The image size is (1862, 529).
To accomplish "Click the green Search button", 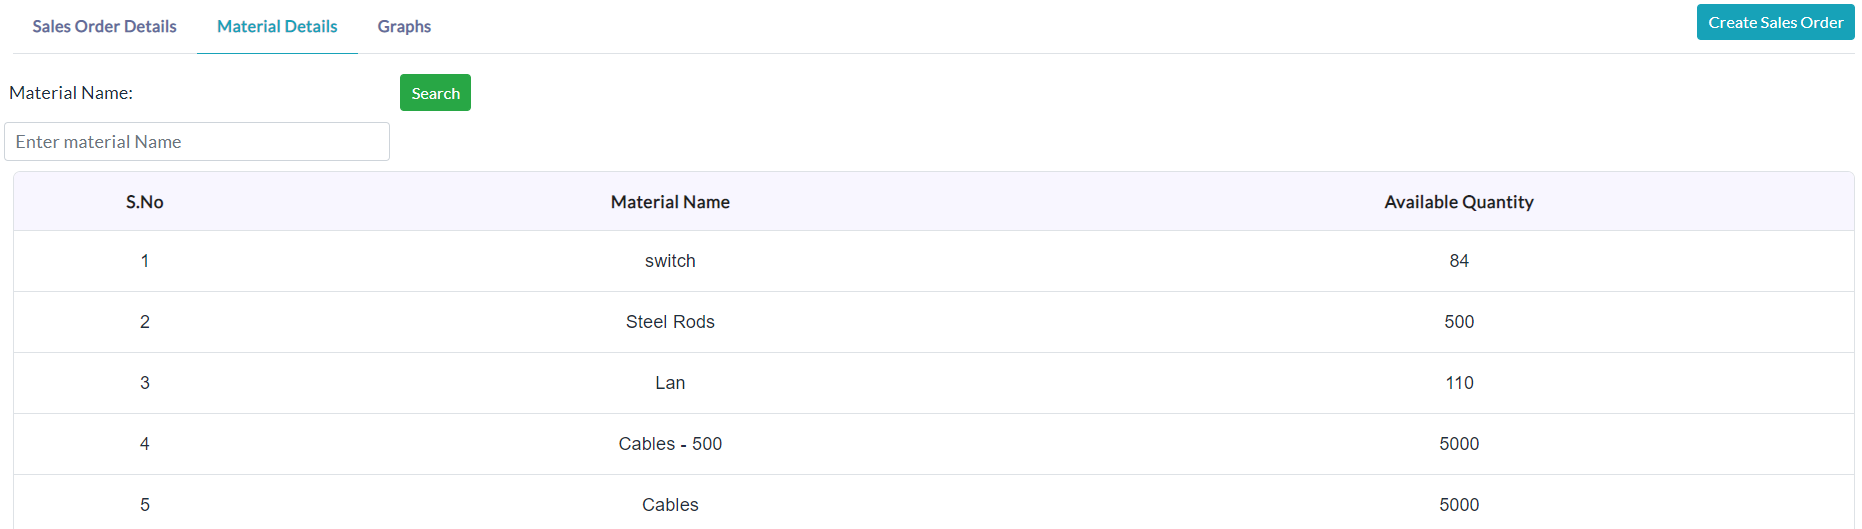I will pyautogui.click(x=435, y=93).
